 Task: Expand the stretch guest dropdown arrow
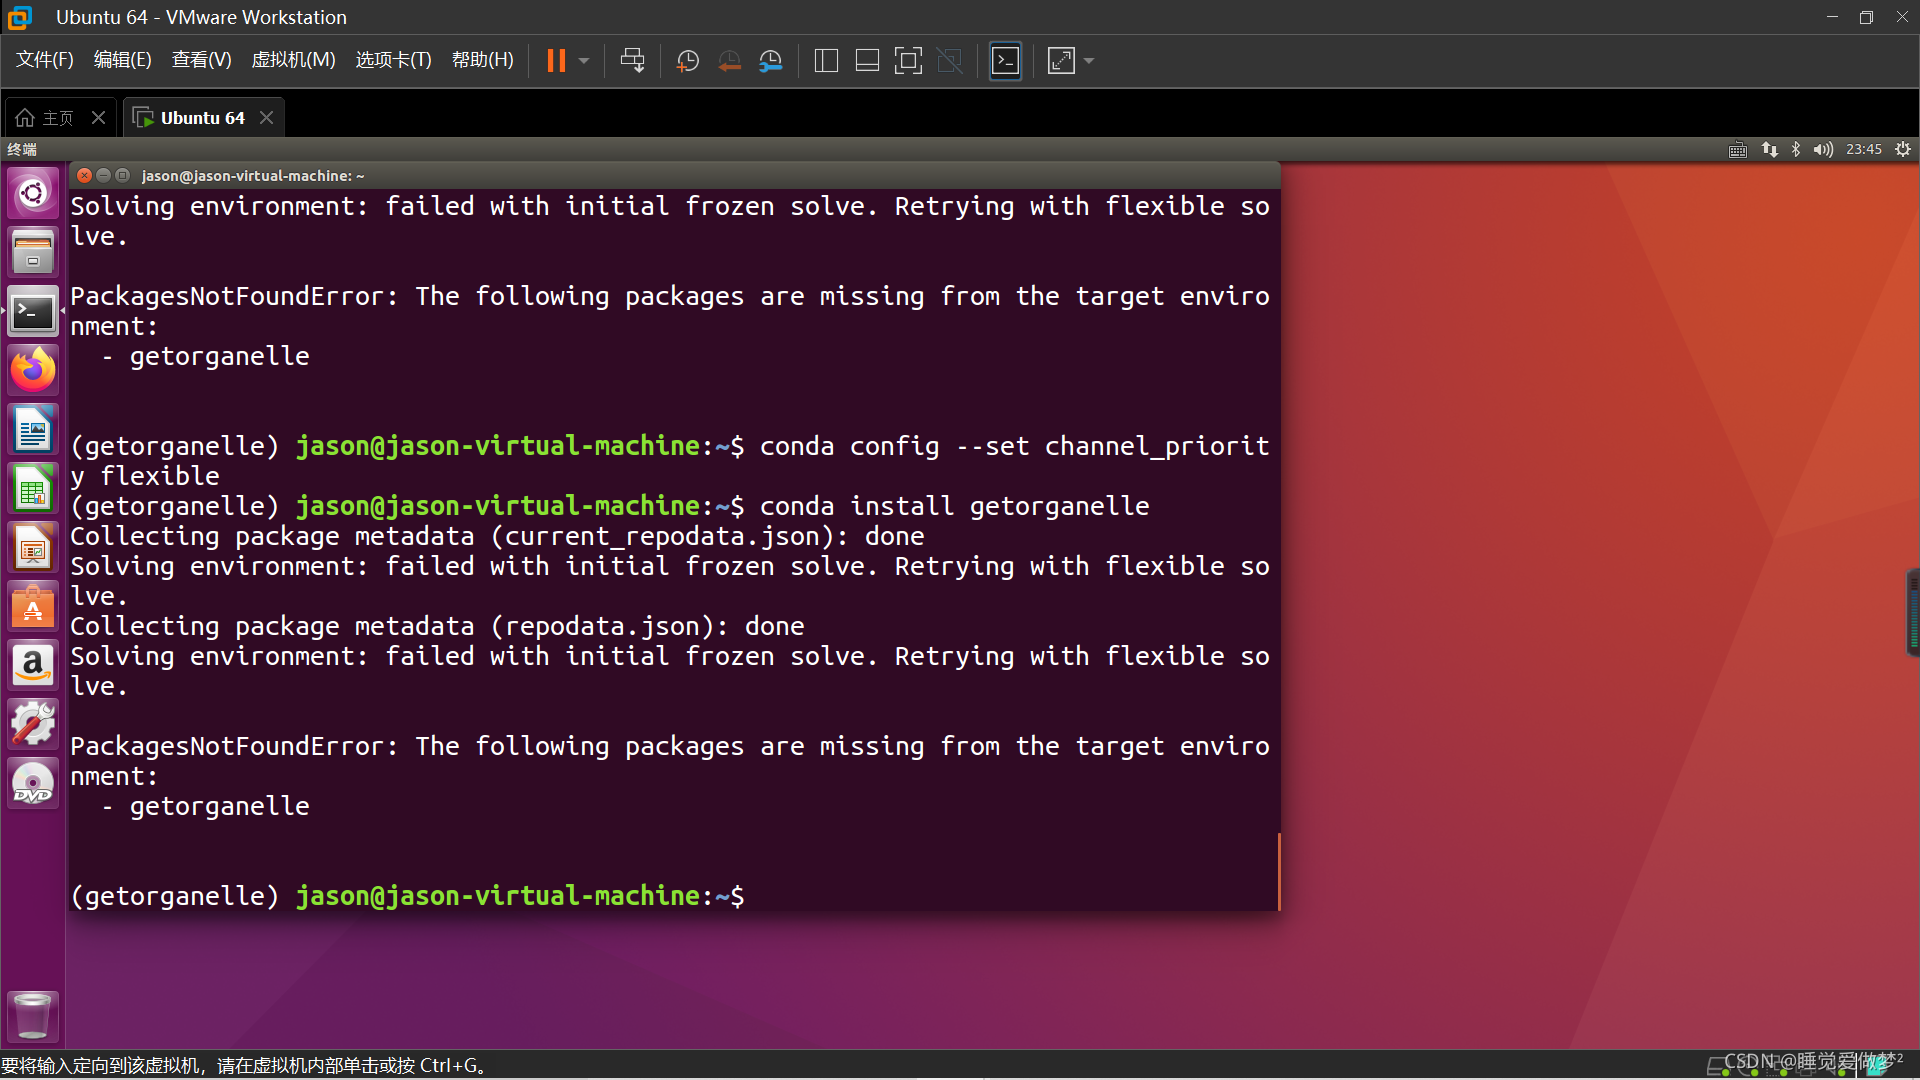[x=1089, y=61]
